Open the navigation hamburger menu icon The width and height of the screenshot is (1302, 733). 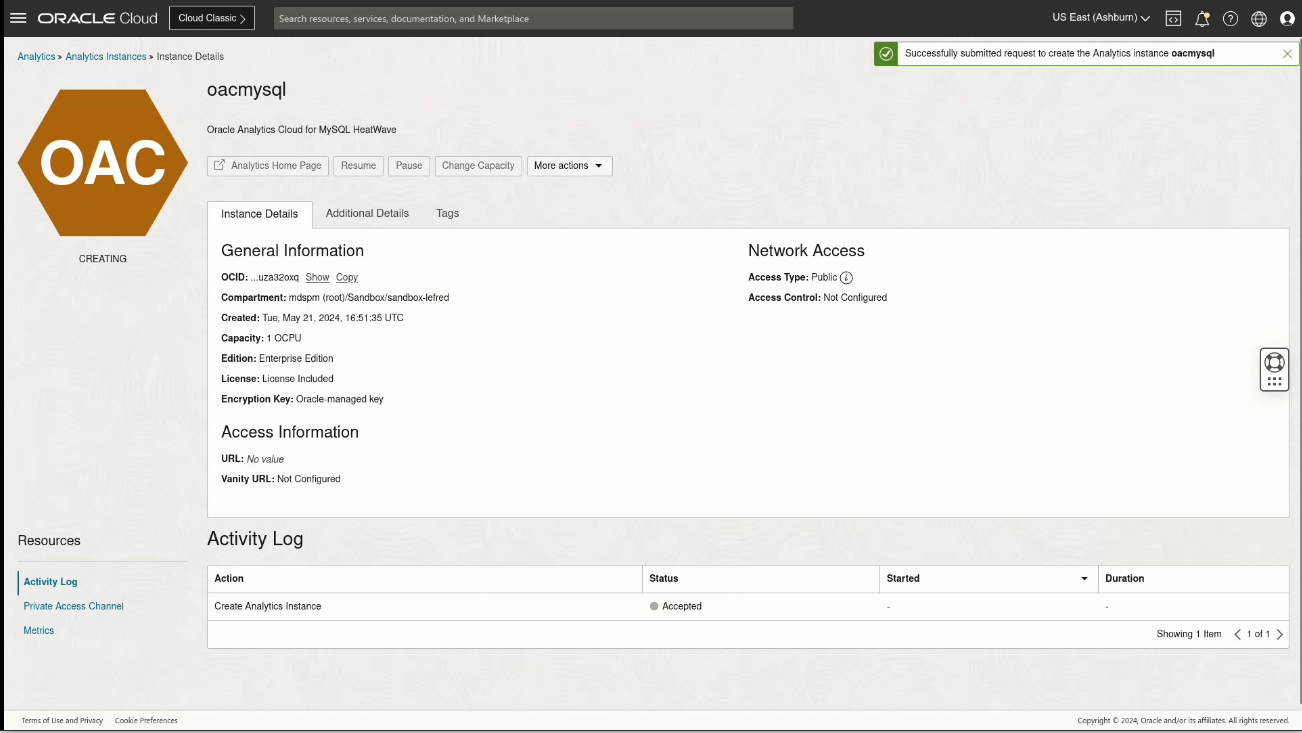tap(17, 17)
